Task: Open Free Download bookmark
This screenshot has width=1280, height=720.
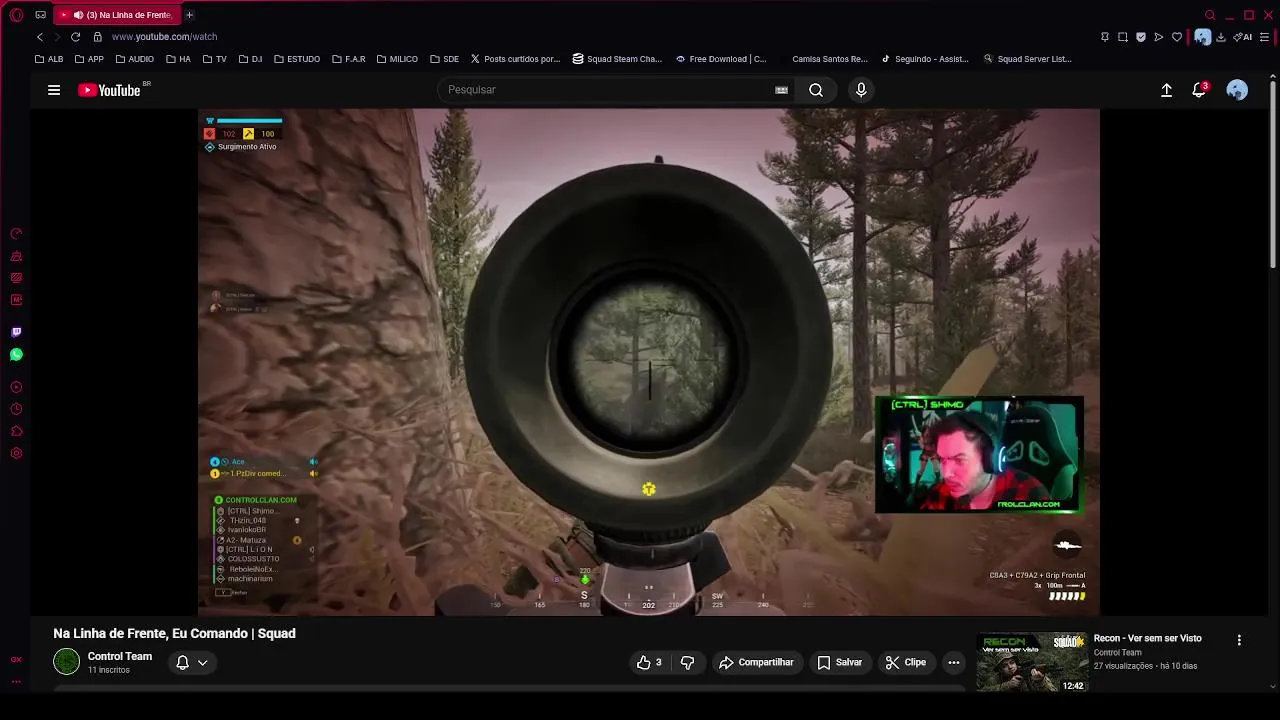Action: [721, 59]
